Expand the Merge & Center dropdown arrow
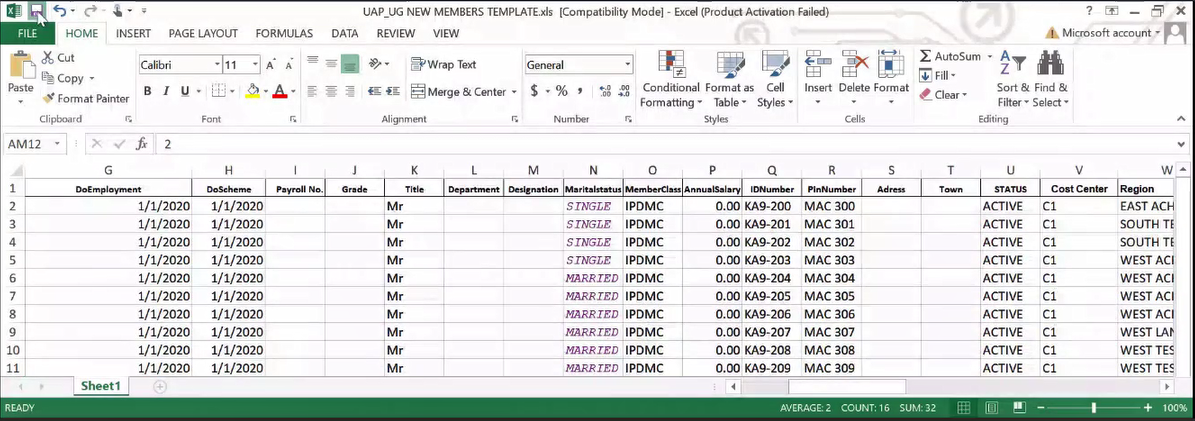The height and width of the screenshot is (421, 1195). point(514,92)
